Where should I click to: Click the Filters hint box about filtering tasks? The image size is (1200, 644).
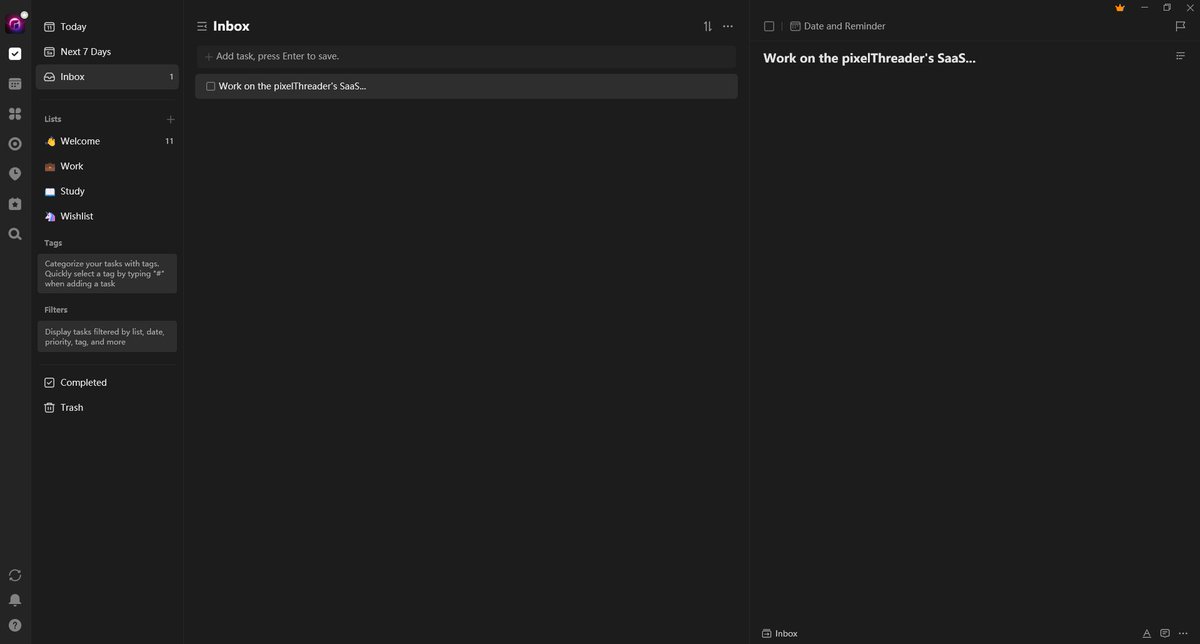click(x=107, y=337)
